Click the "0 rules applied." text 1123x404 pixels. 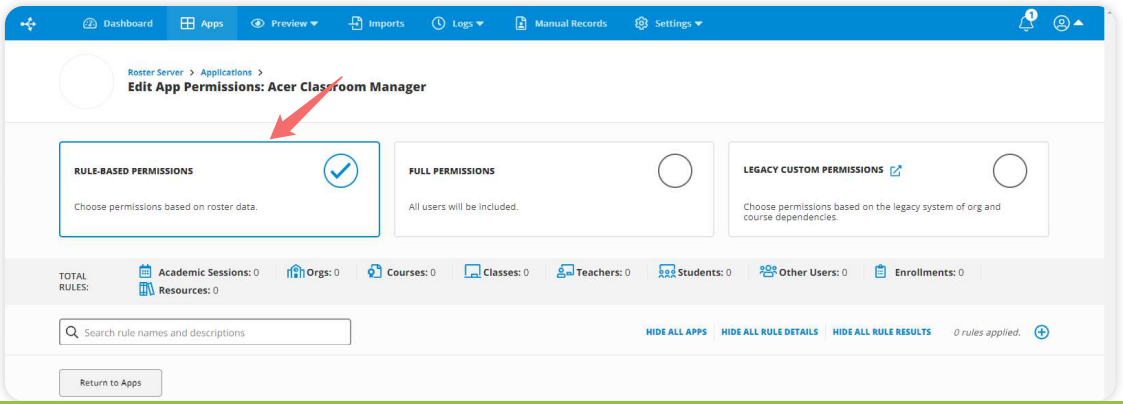point(987,332)
